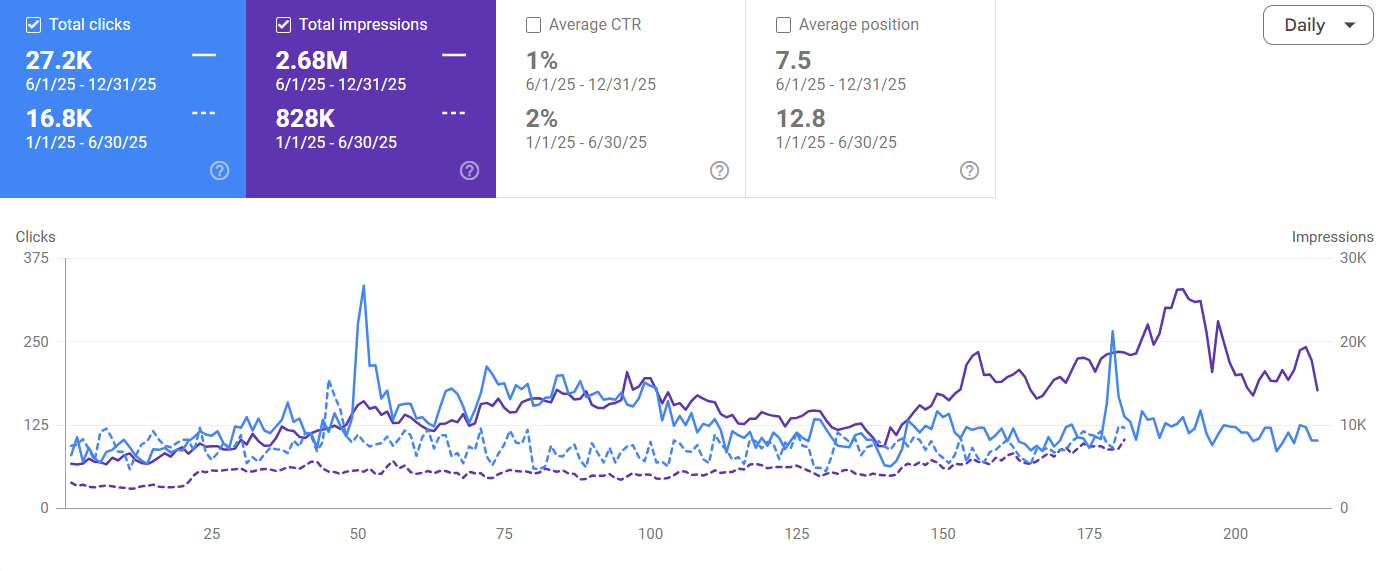Screen dimensions: 1381x571
Task: Click solid line legend beside 27.2K clicks
Action: [203, 55]
